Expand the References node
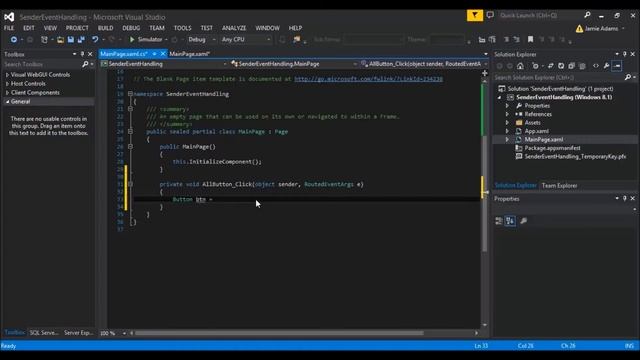Image resolution: width=640 pixels, height=360 pixels. (x=507, y=114)
